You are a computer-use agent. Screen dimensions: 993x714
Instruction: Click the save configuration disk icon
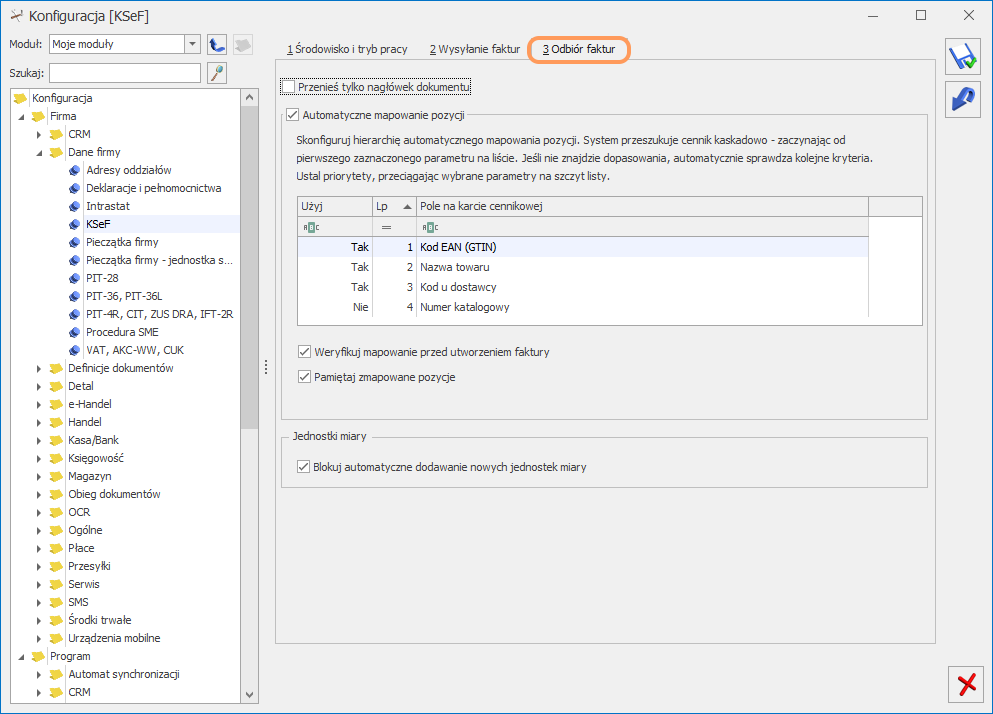[964, 58]
